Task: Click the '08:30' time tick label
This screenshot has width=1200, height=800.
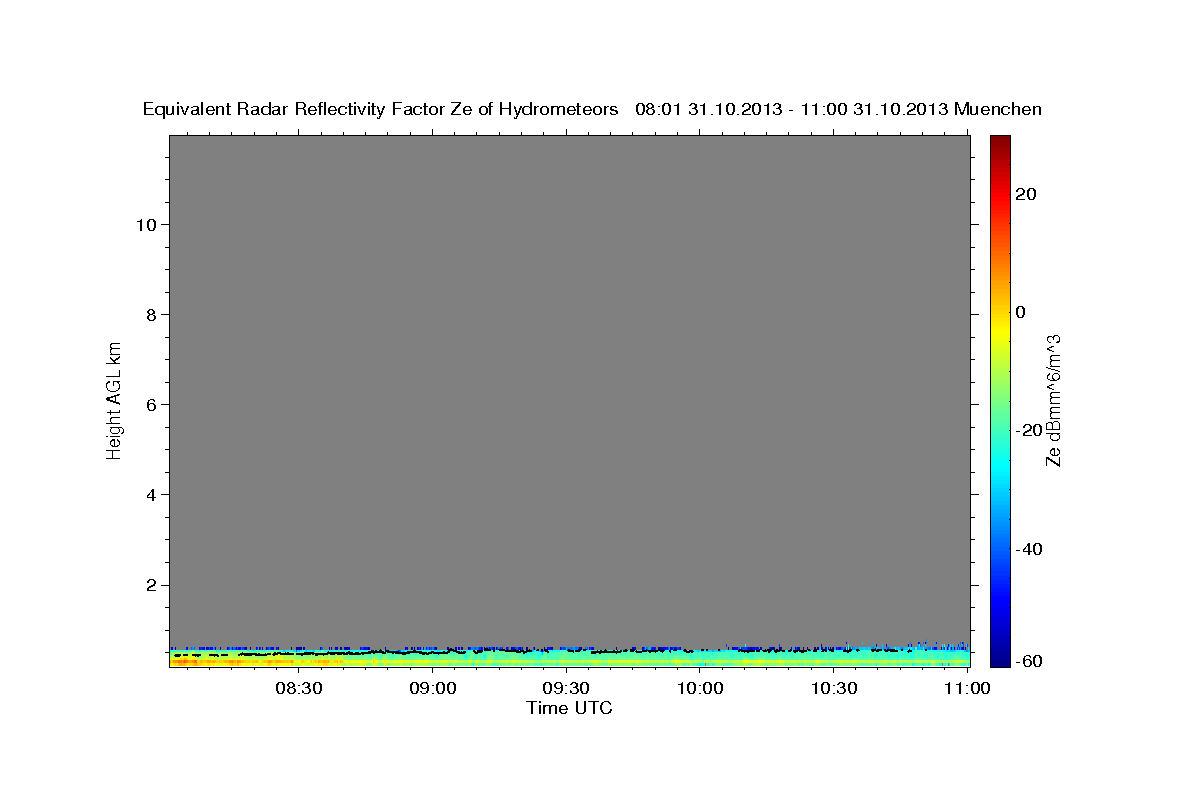Action: pos(299,688)
